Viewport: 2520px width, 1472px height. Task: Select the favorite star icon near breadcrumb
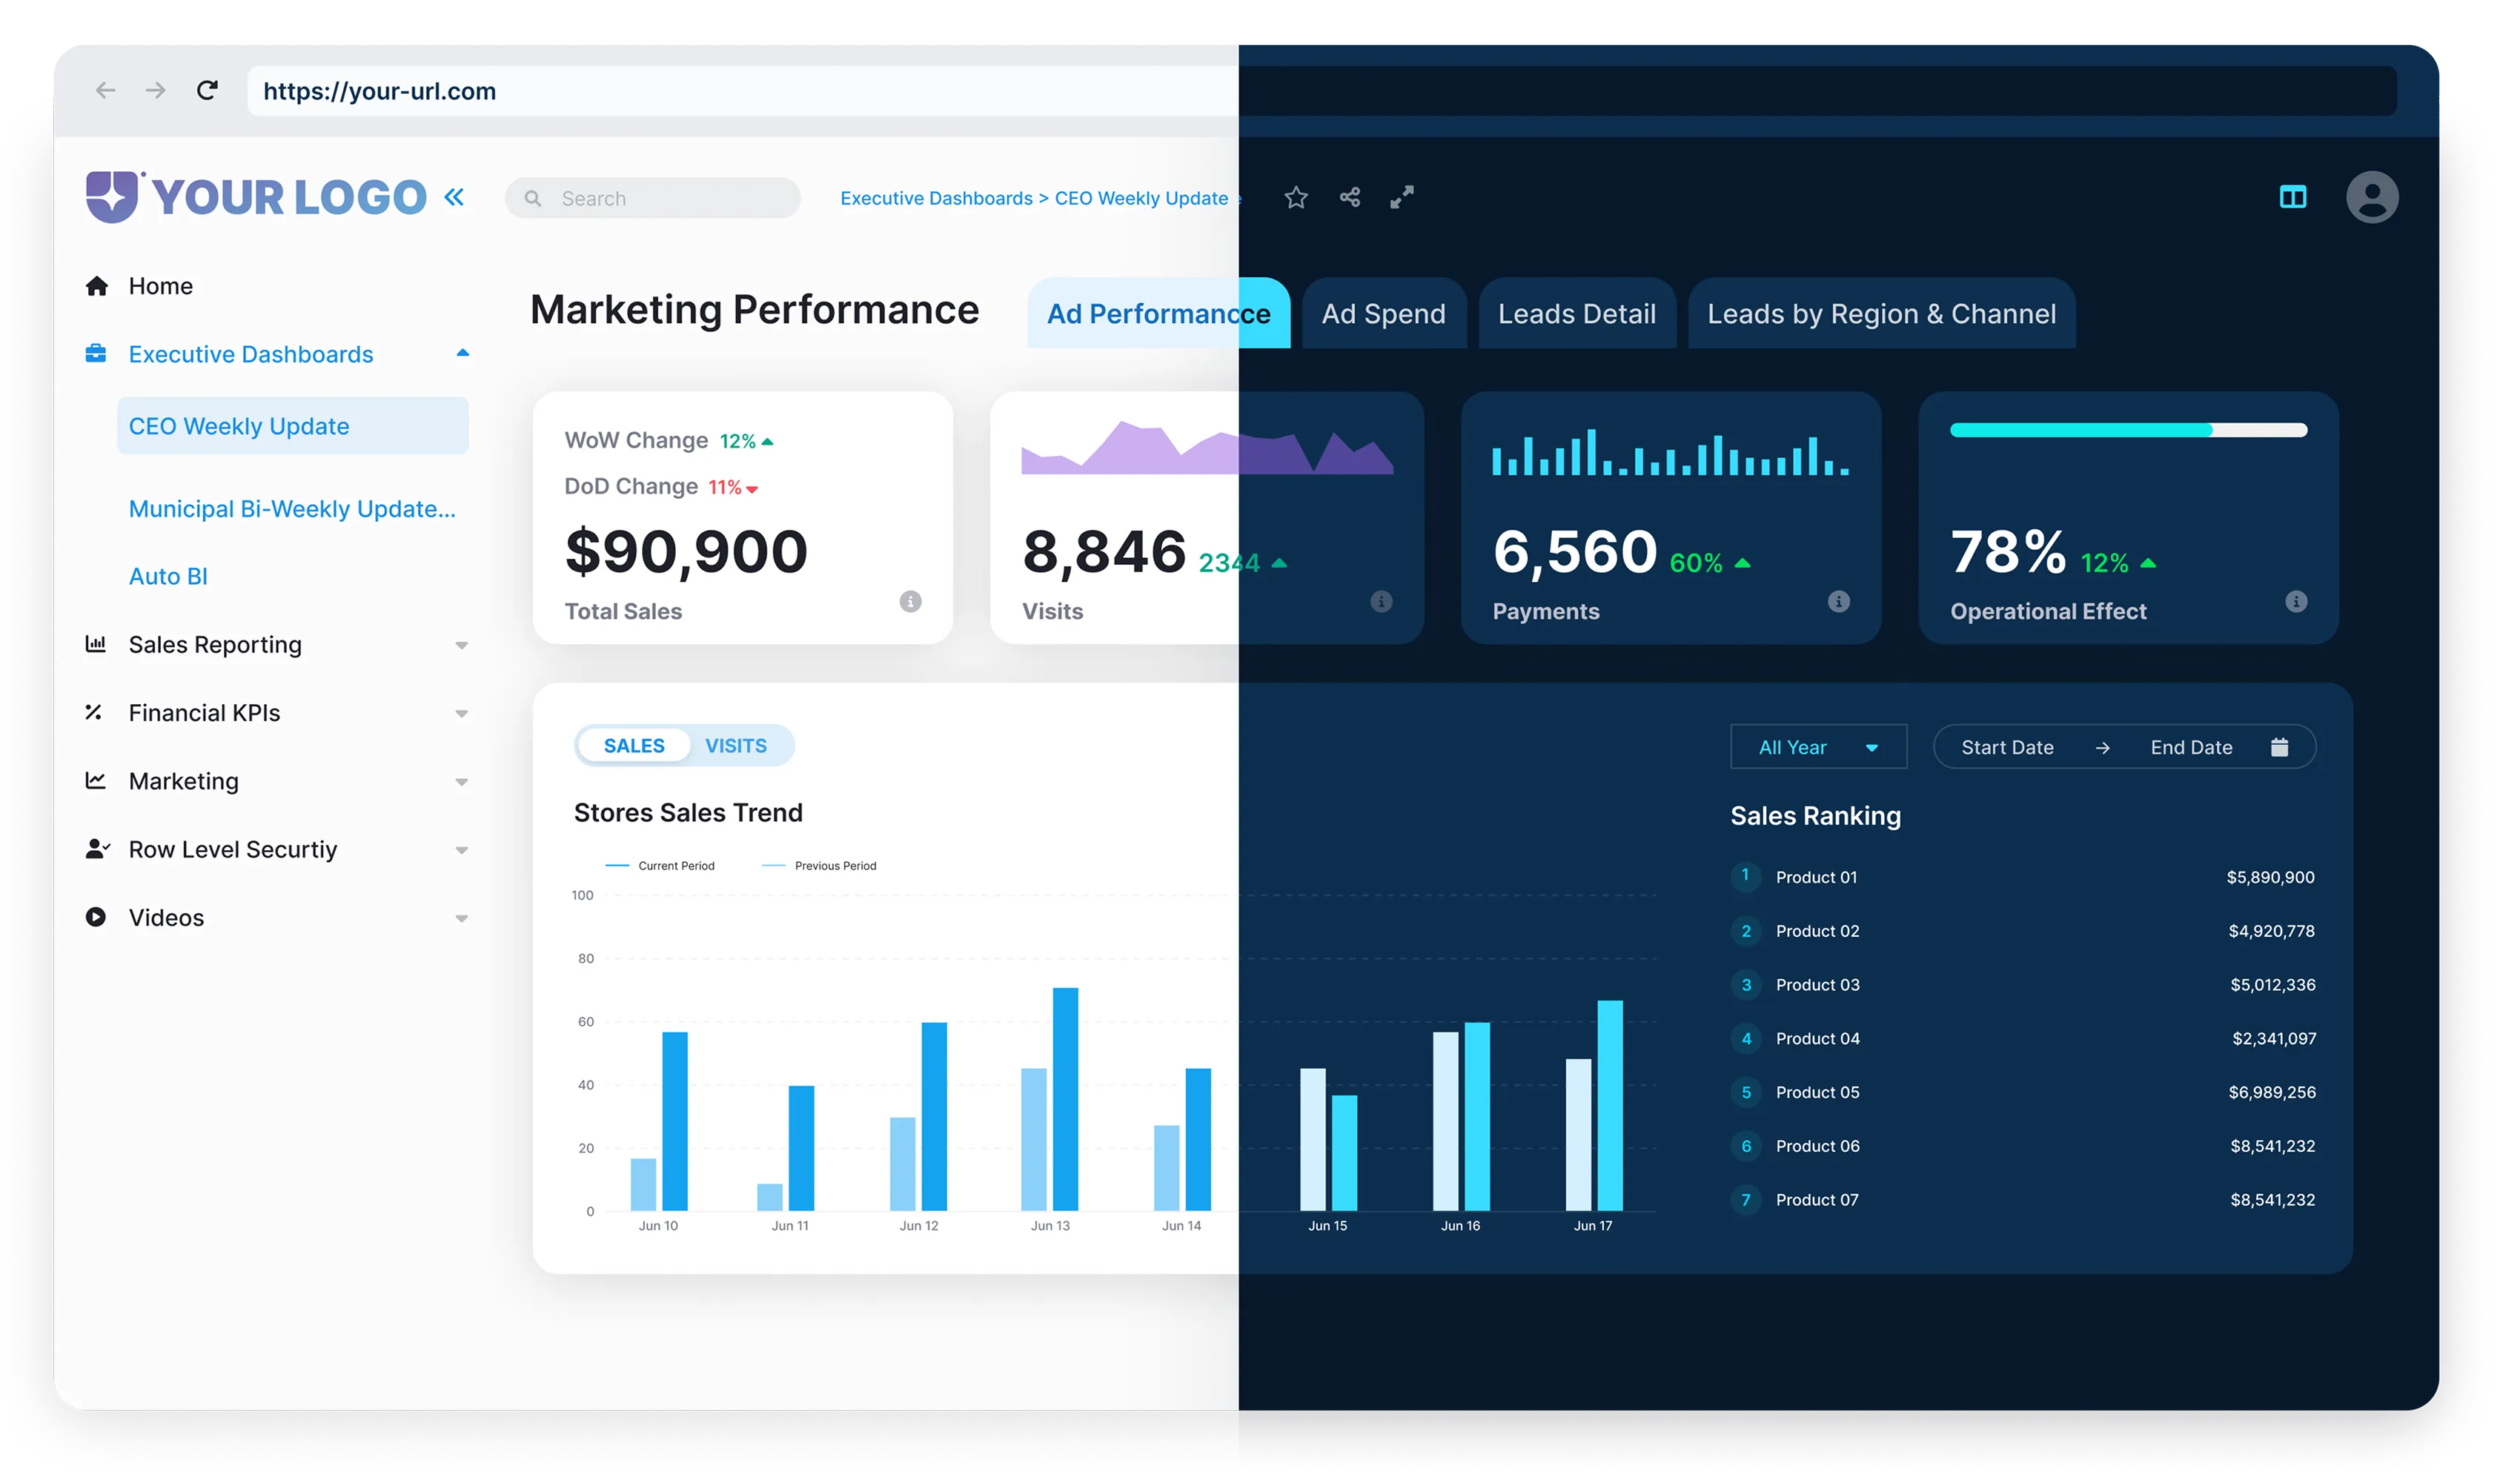point(1295,197)
